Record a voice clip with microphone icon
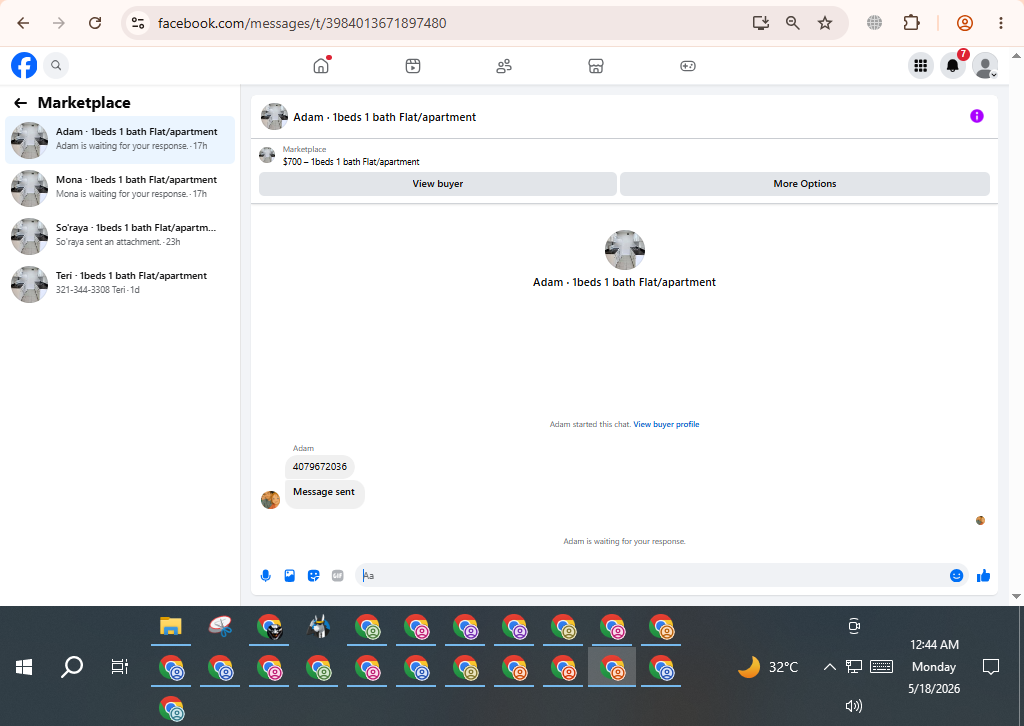The image size is (1024, 726). click(x=266, y=576)
